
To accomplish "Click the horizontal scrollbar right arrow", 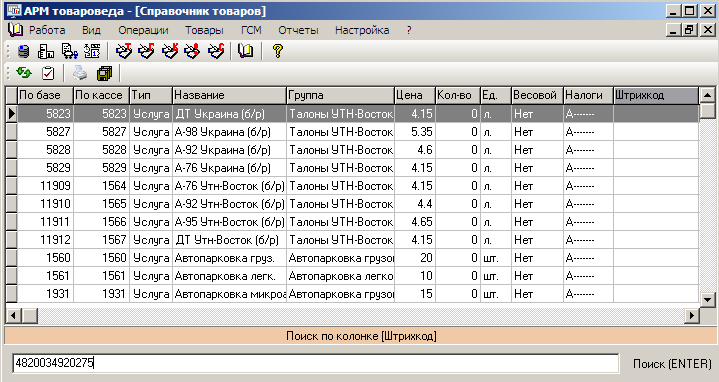I will tap(691, 316).
